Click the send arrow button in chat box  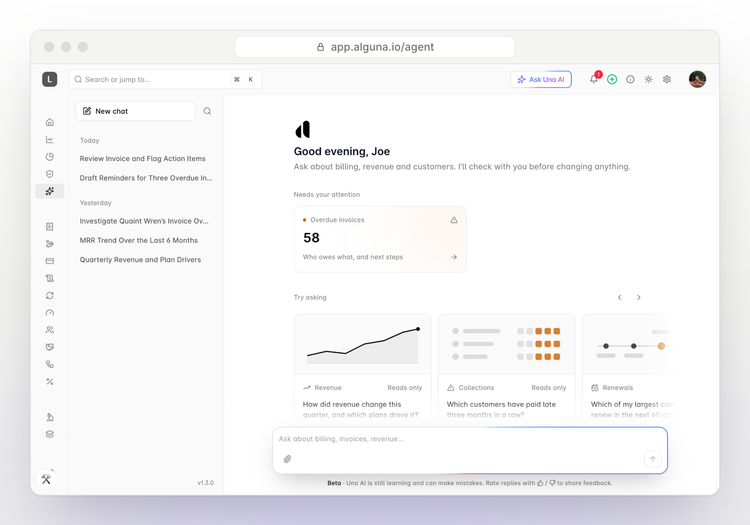pos(653,459)
